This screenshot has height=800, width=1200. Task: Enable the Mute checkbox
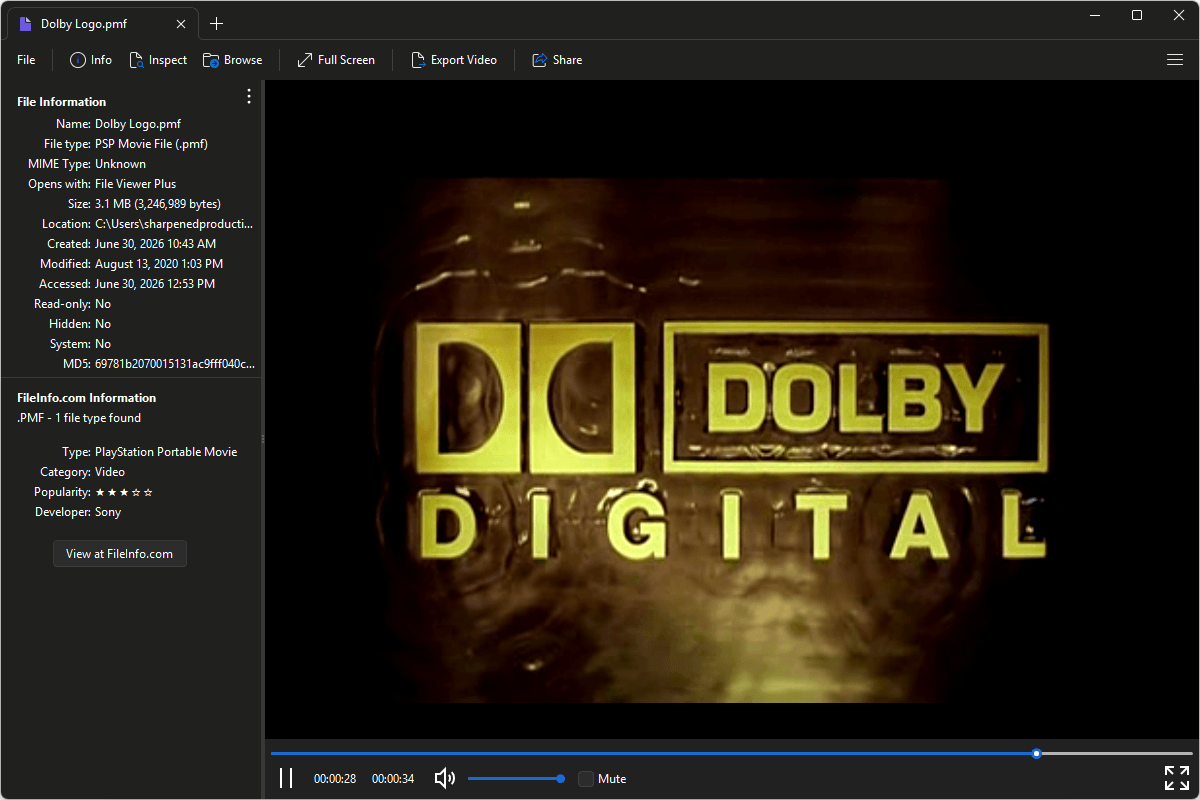tap(586, 779)
